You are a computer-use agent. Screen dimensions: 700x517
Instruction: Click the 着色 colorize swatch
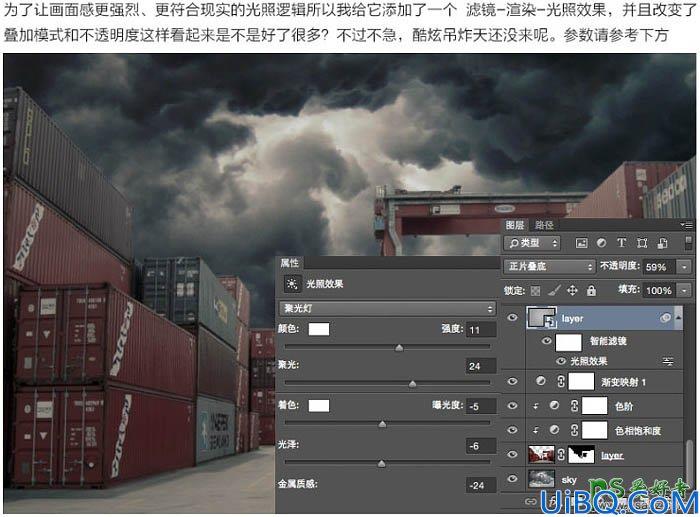(319, 406)
